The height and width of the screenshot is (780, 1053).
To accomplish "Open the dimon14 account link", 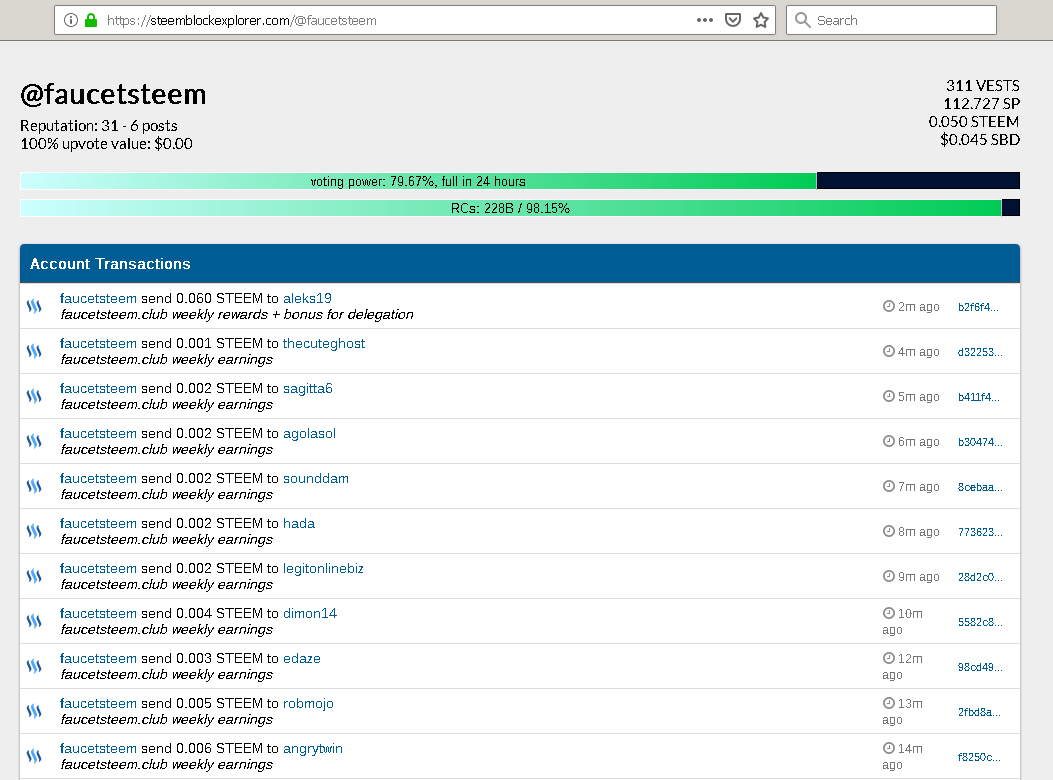I will tap(310, 613).
